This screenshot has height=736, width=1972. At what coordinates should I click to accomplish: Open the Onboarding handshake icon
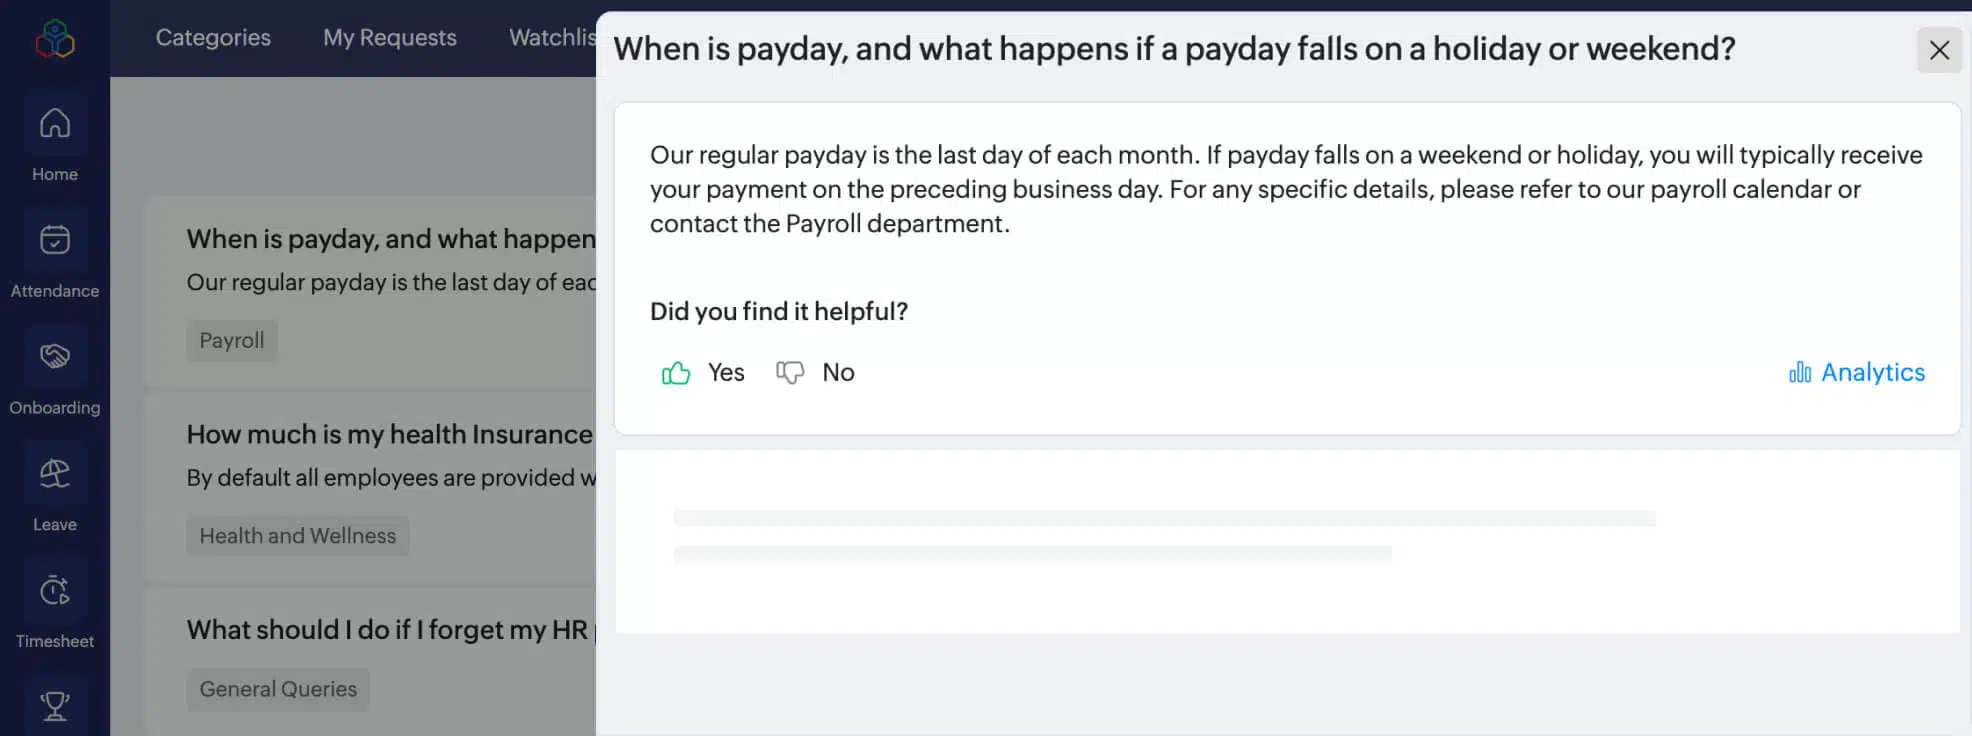(55, 356)
